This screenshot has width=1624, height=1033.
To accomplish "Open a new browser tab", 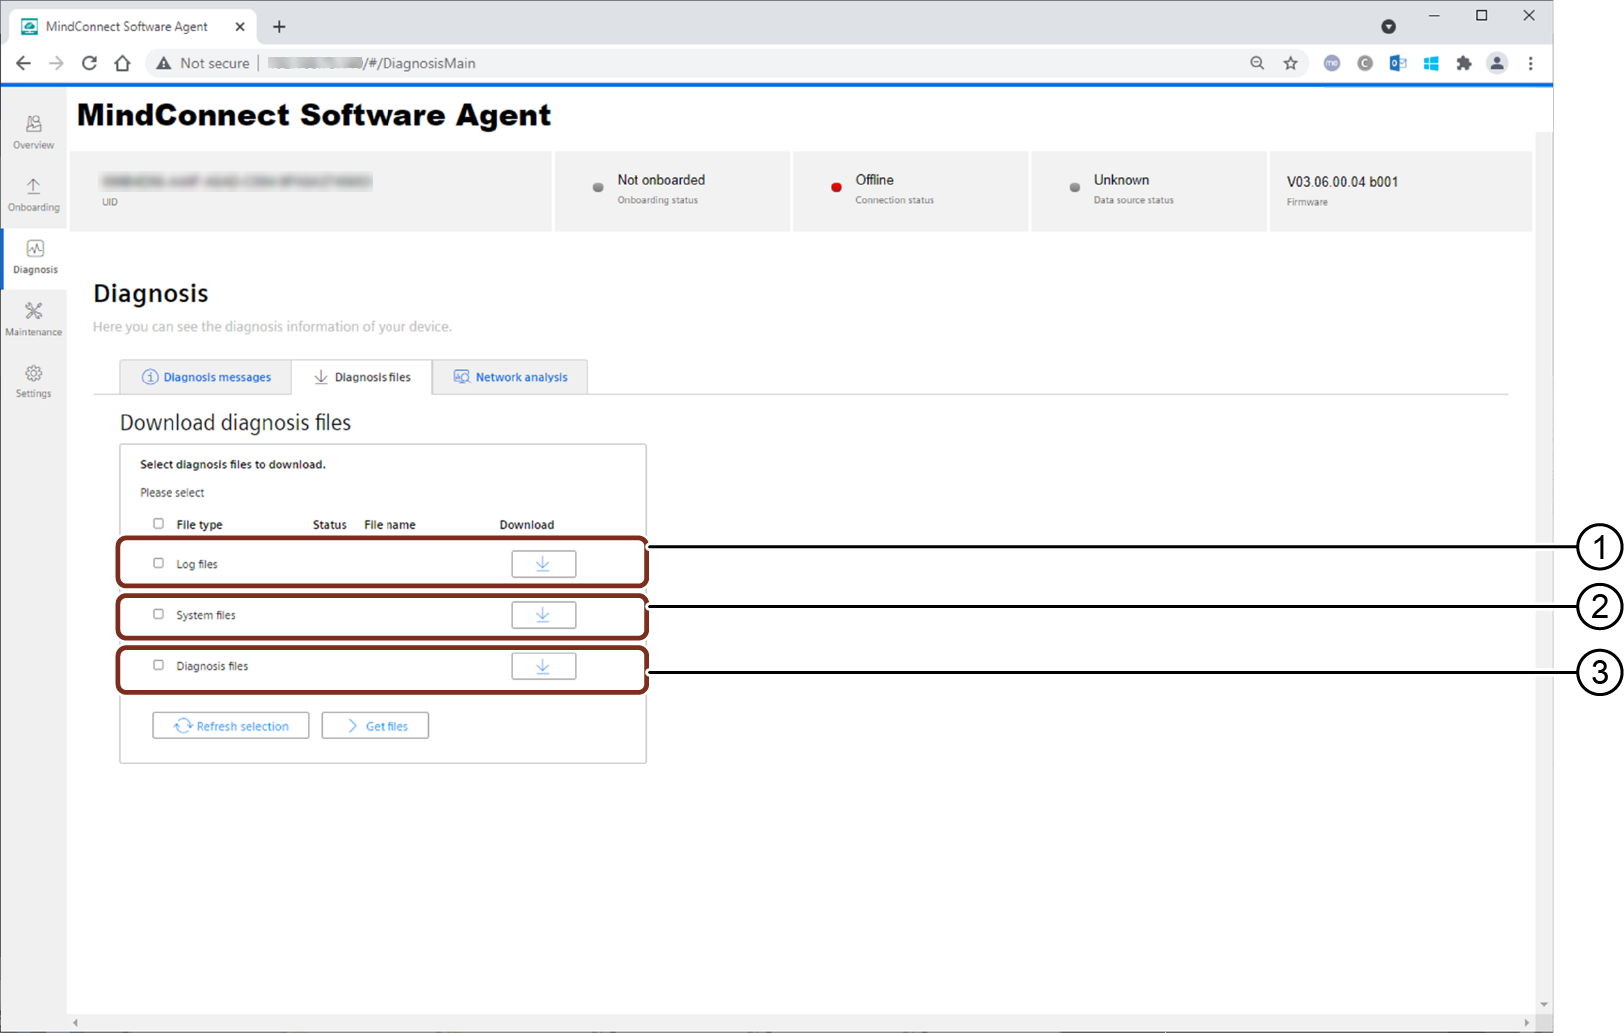I will click(x=279, y=27).
